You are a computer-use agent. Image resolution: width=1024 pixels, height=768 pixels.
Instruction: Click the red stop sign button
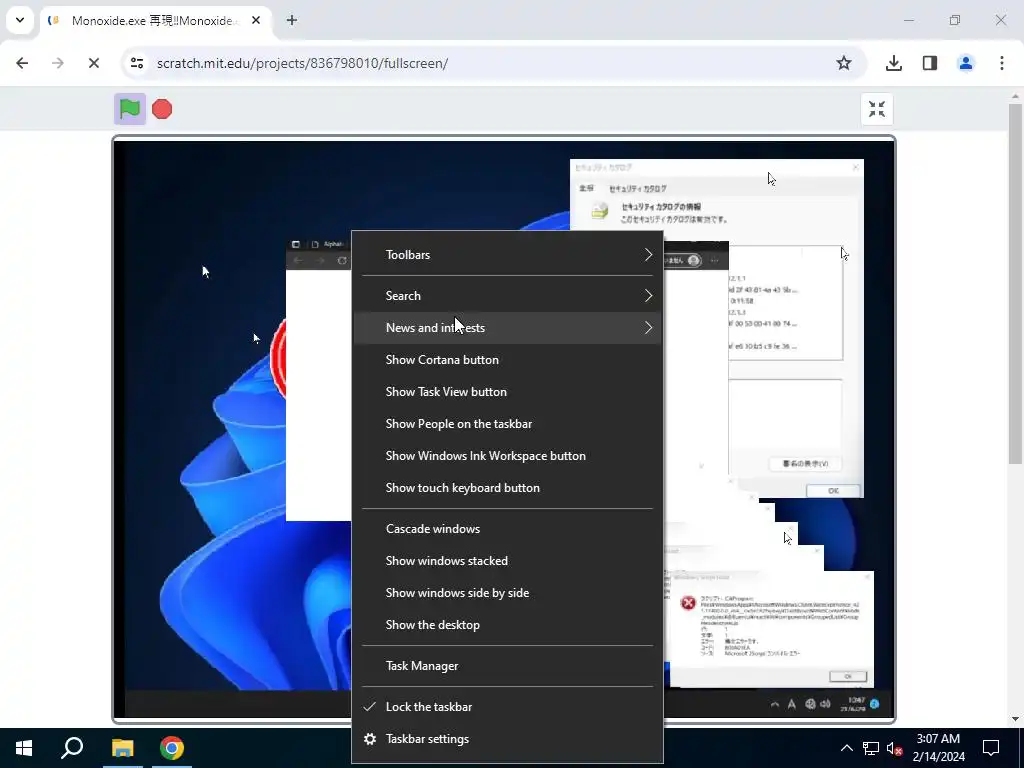162,109
